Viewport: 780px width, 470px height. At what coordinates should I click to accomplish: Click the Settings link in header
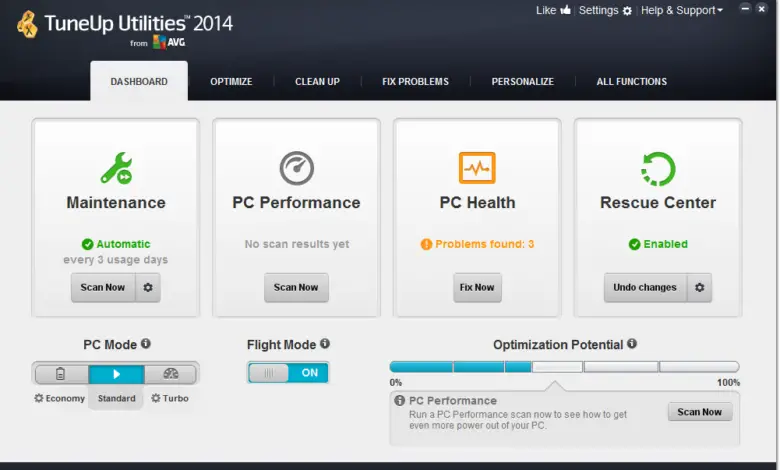click(598, 10)
